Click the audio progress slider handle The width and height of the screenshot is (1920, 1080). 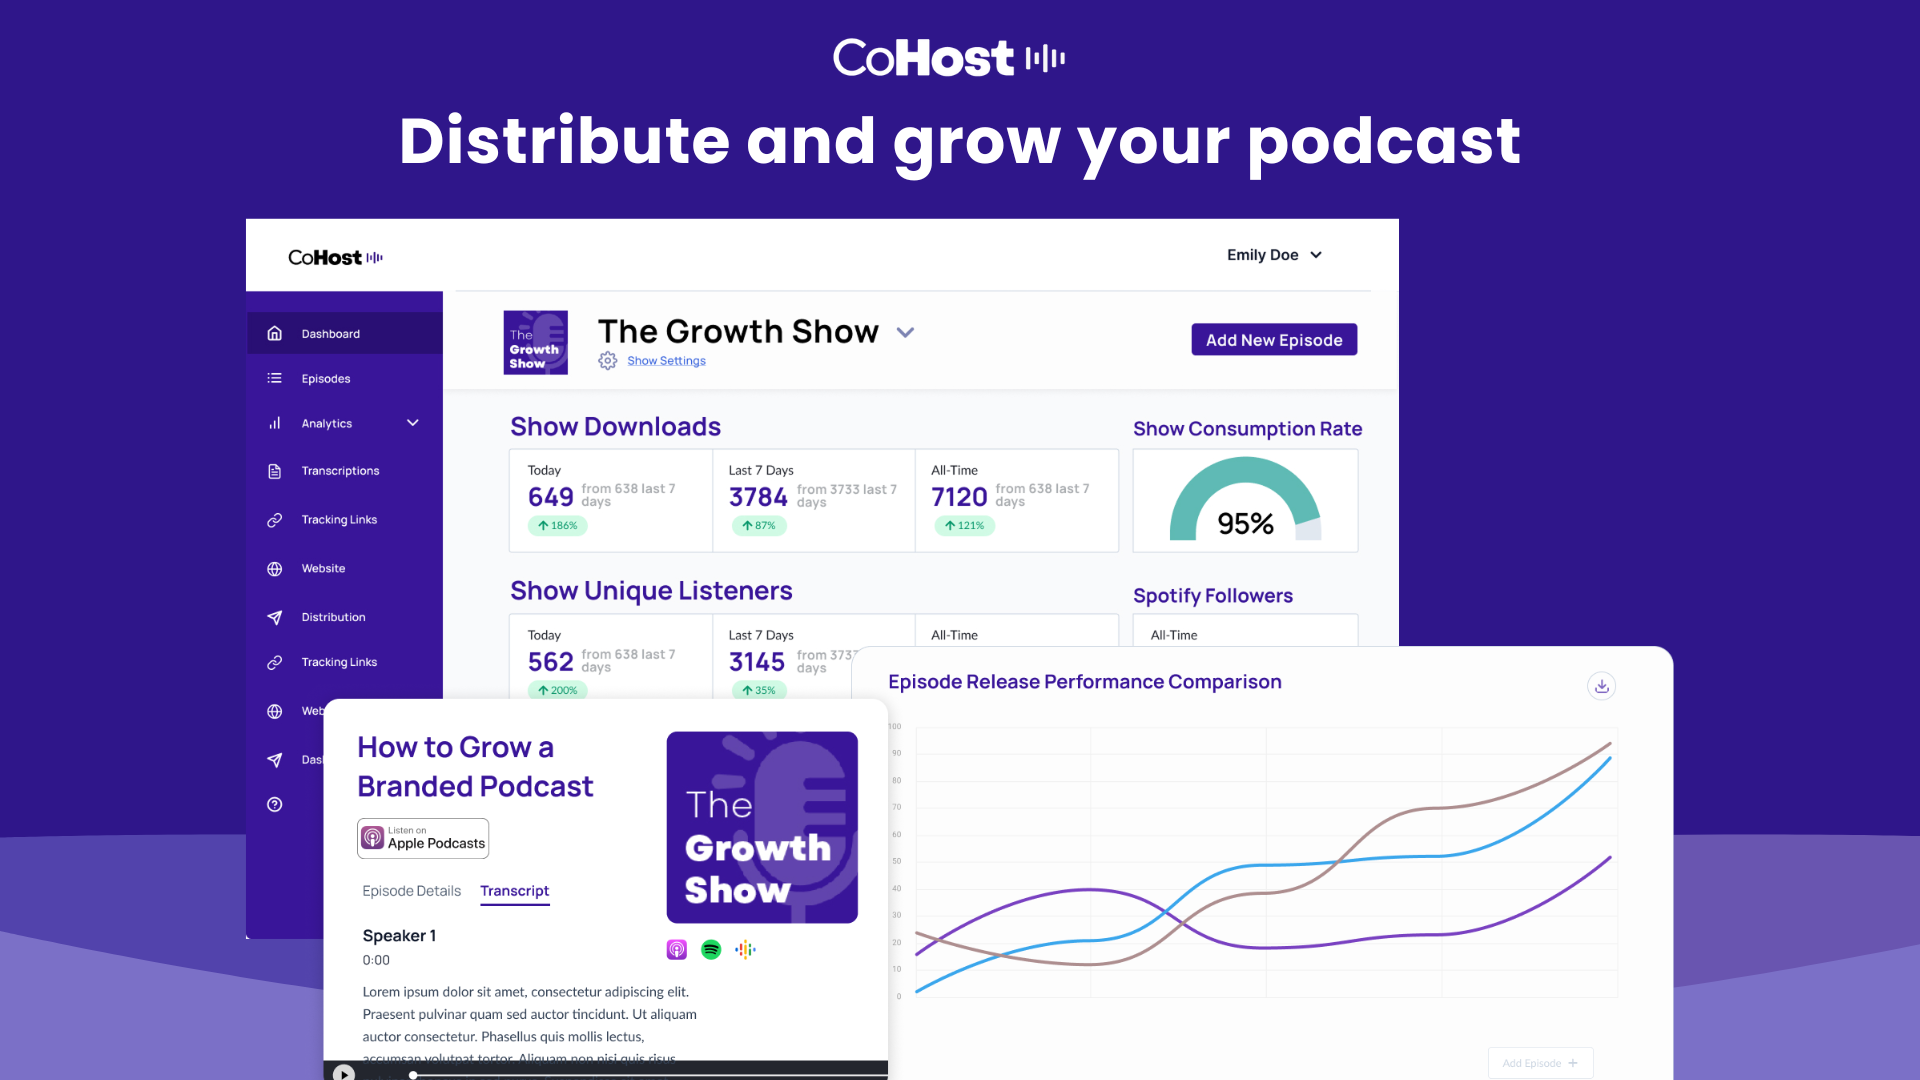tap(413, 1075)
